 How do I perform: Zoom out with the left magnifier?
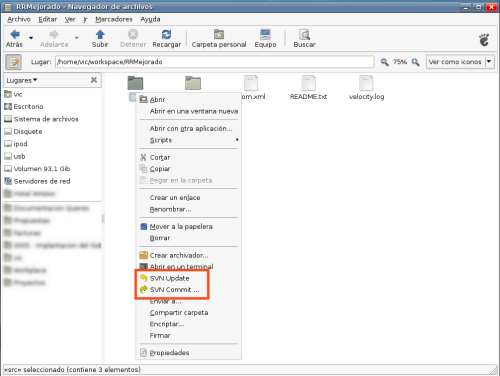tap(384, 62)
